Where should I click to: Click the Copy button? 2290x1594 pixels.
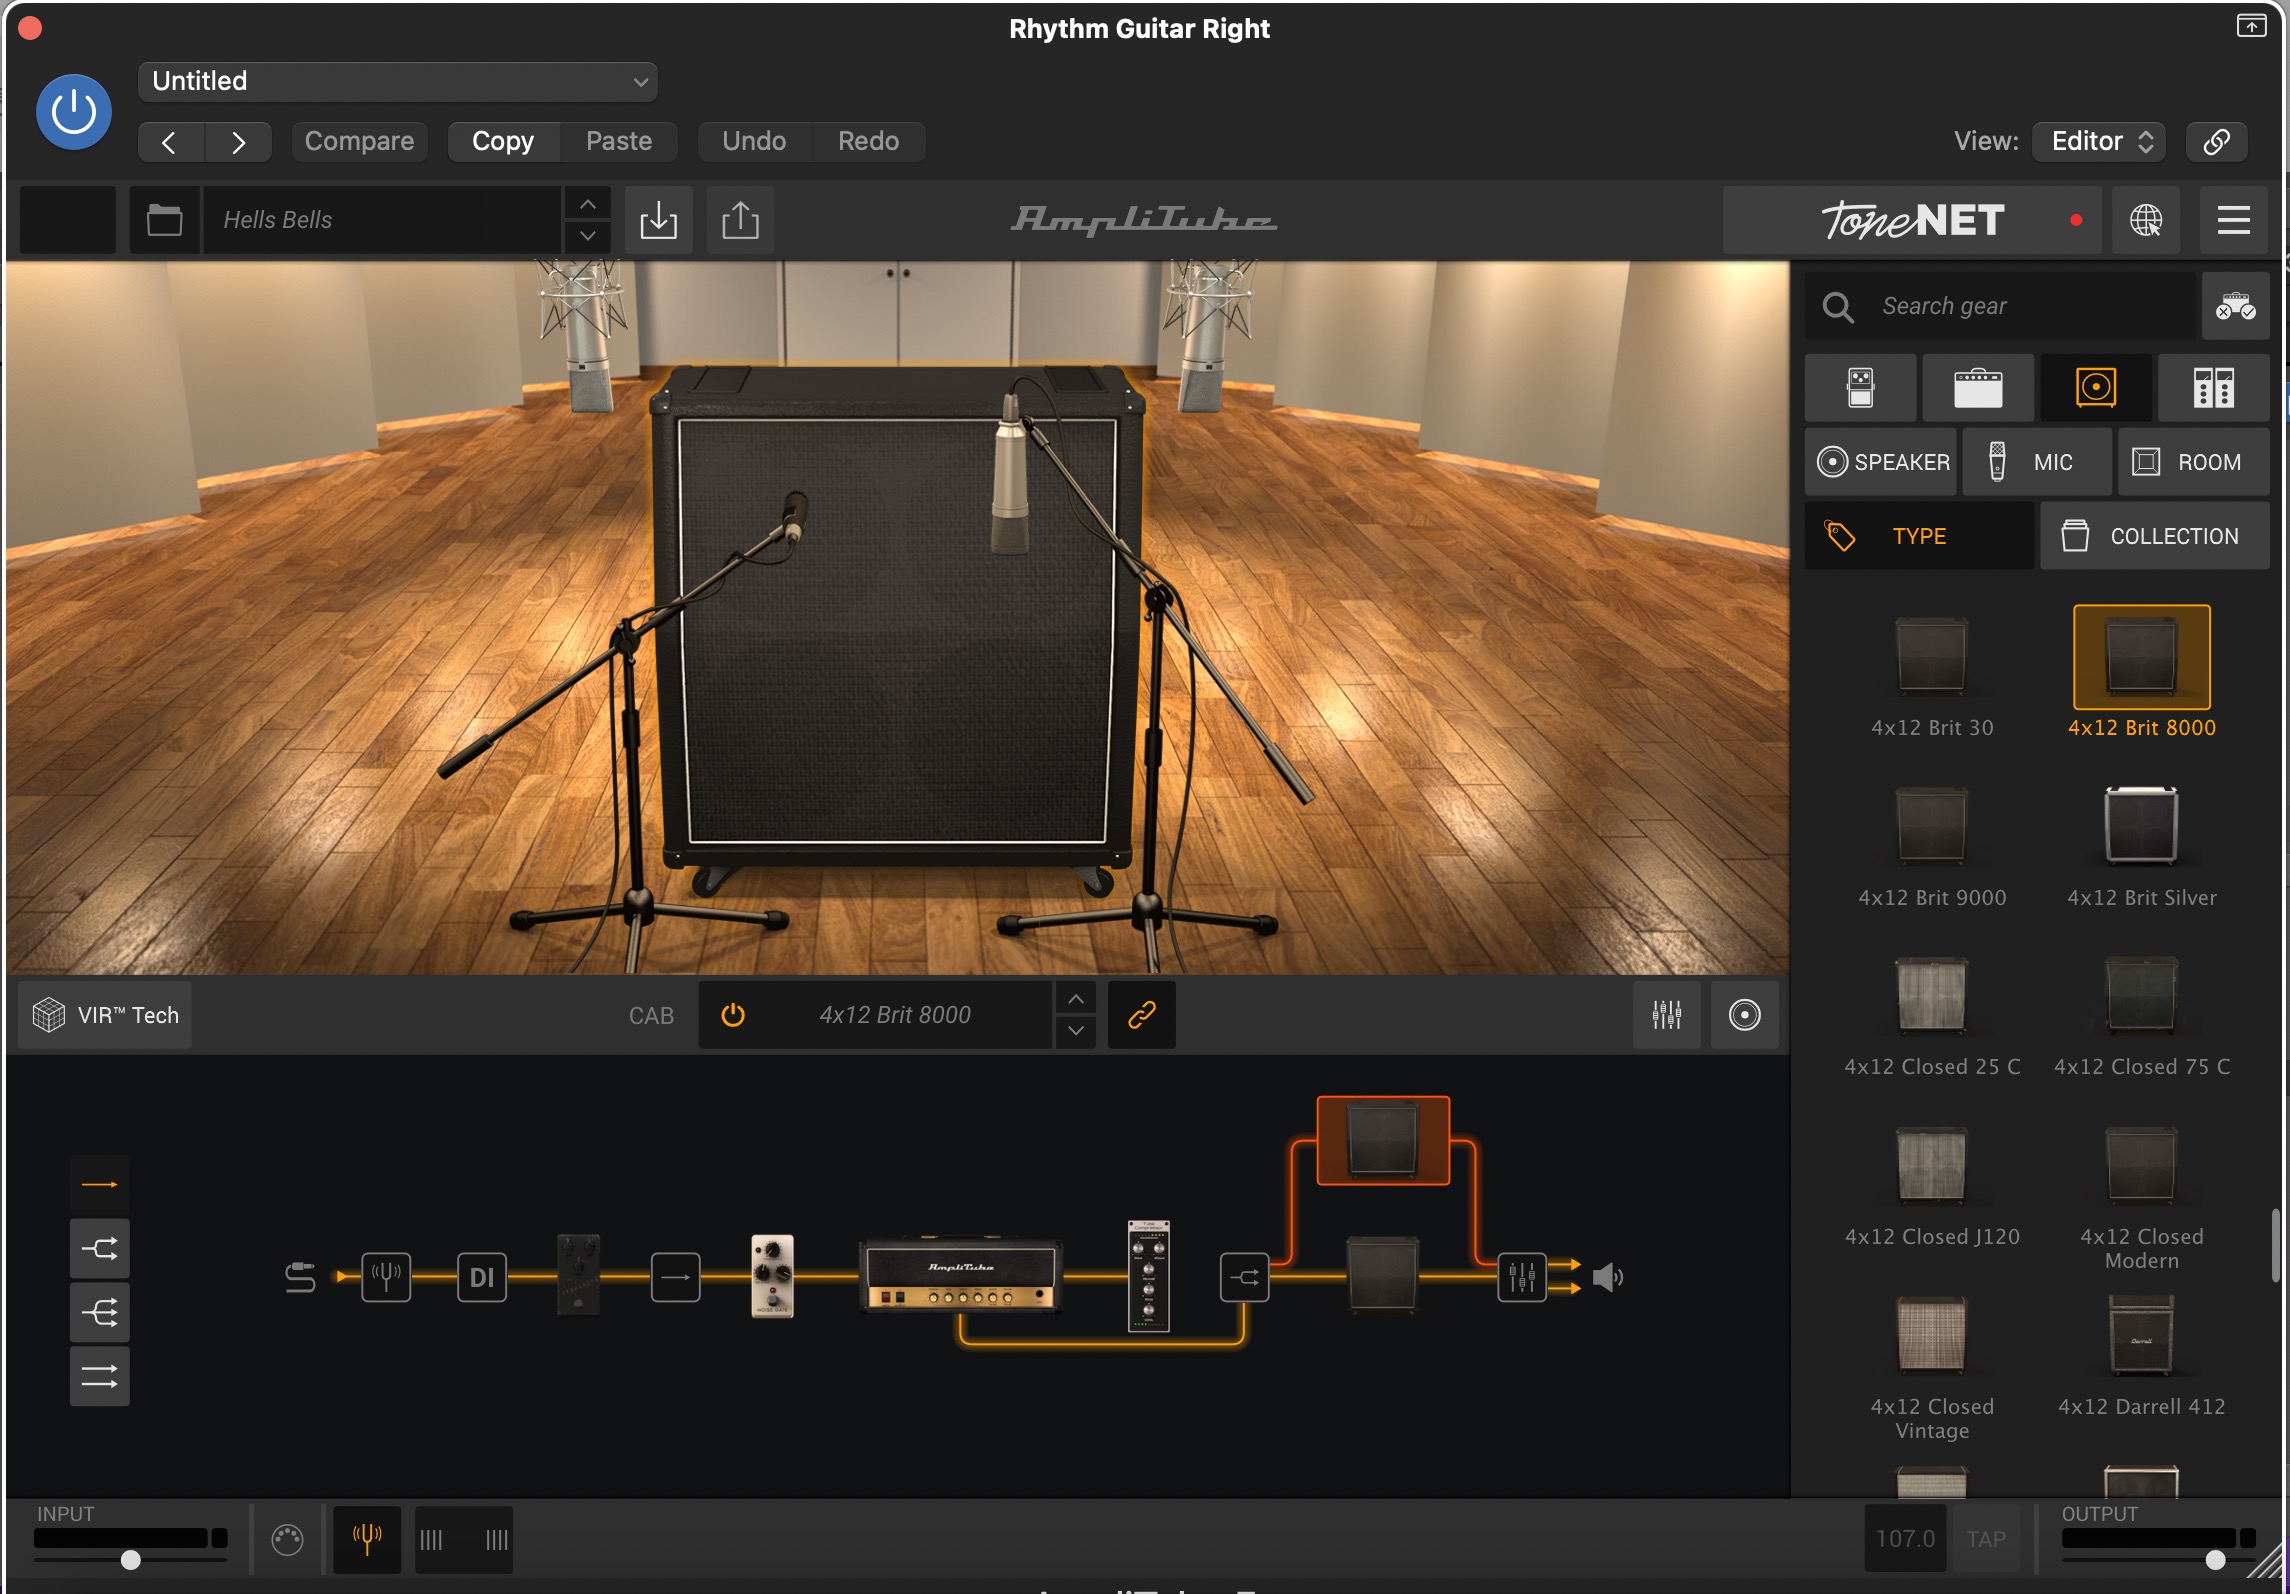503,141
